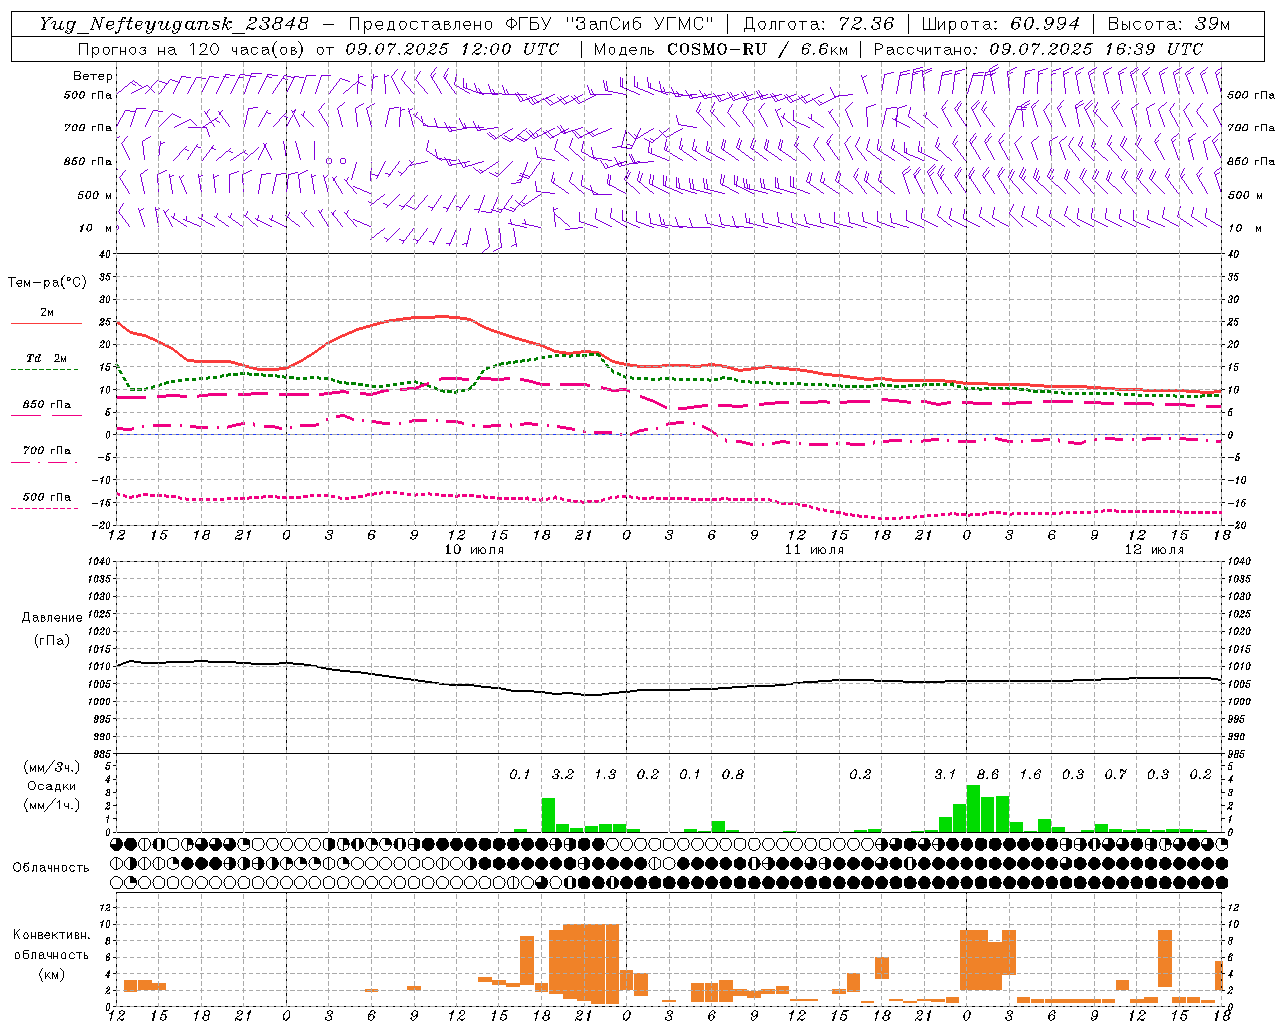Click the 500 гПа temperature legend label
The image size is (1280, 1024).
[47, 497]
